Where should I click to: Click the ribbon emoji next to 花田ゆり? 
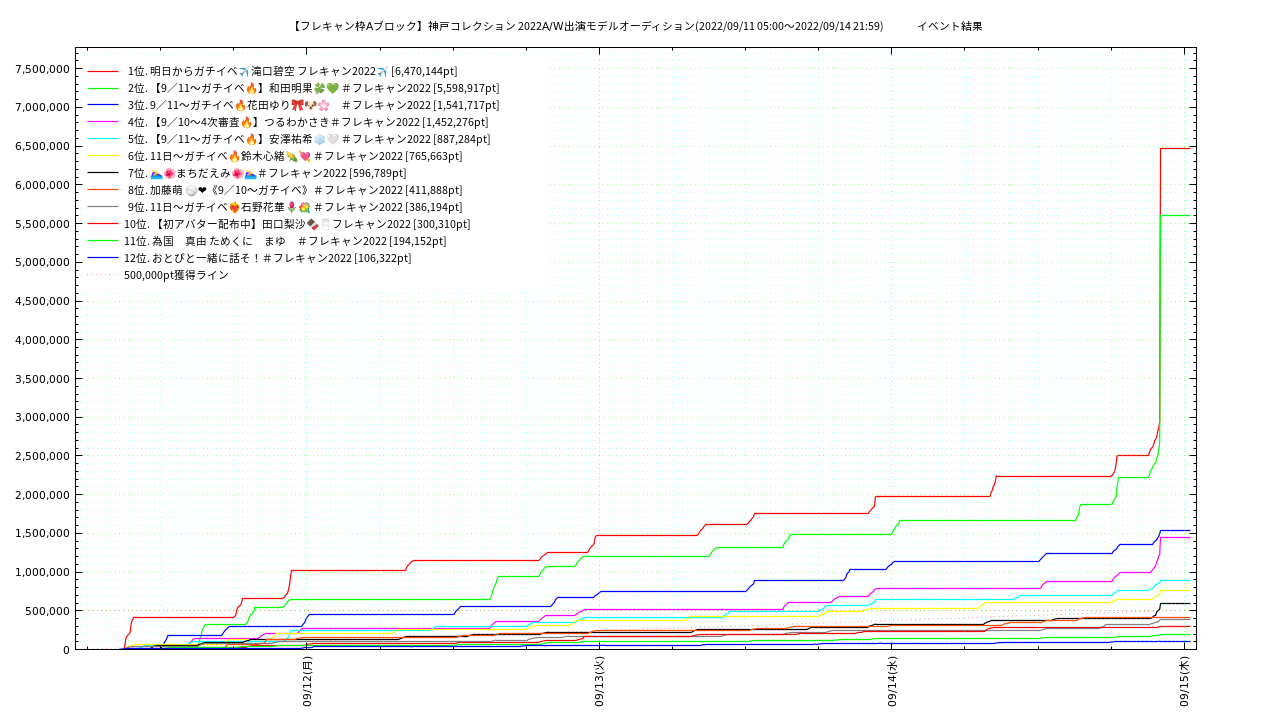coord(297,105)
